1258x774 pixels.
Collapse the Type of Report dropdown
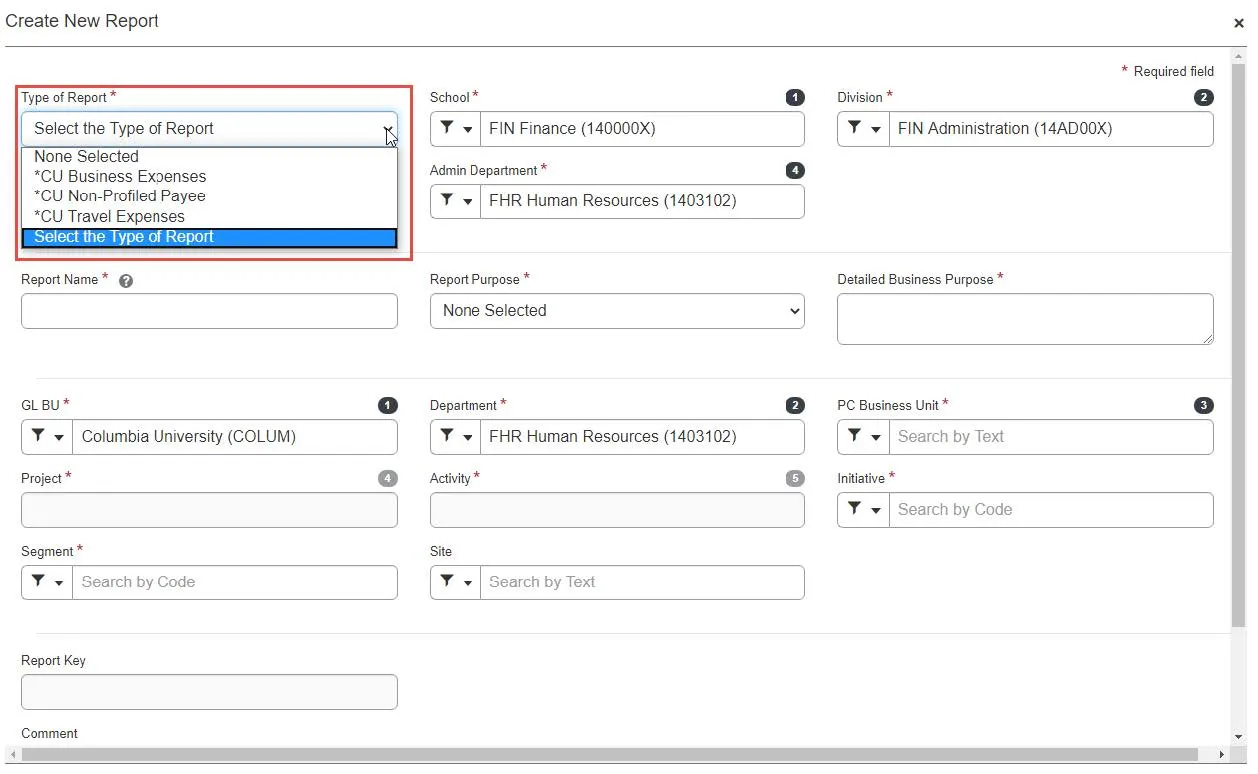[x=209, y=129]
